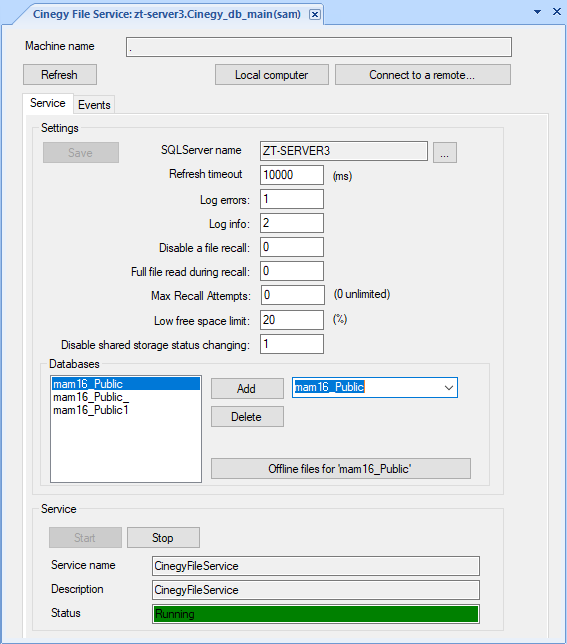Screen dimensions: 567x644
Task: Expand the database name combo box arrow
Action: (449, 388)
